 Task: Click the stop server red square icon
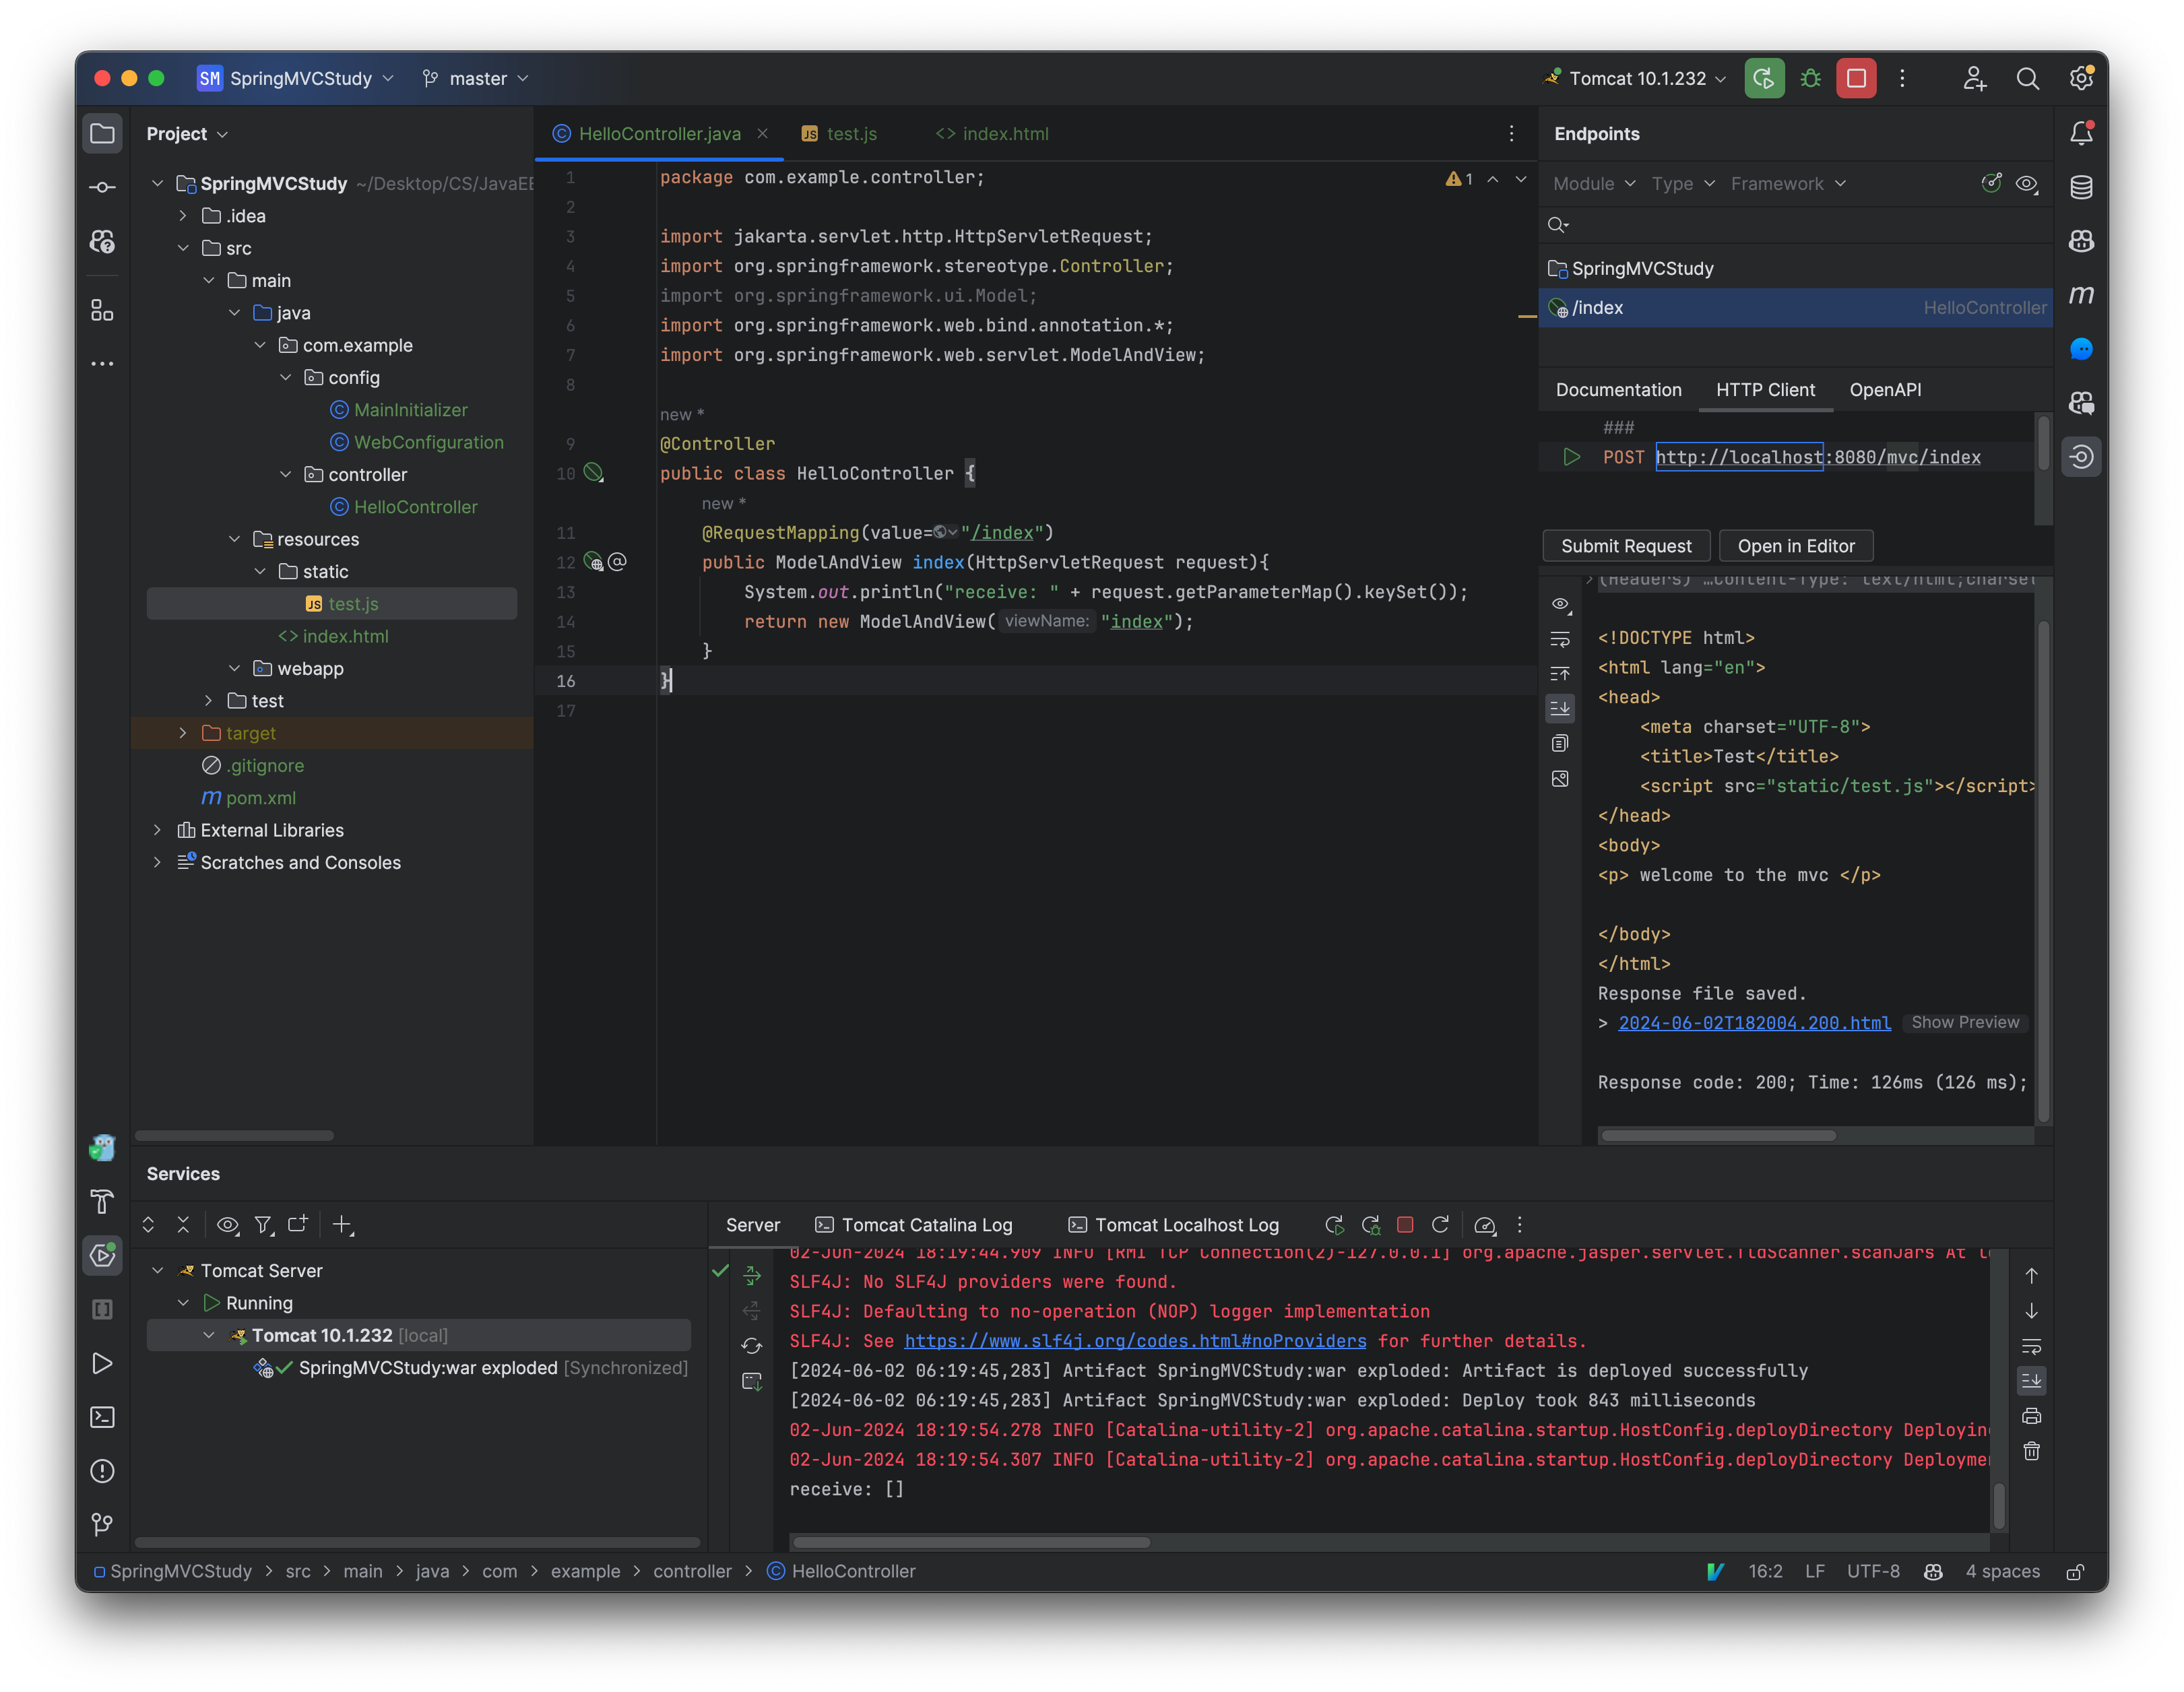pos(1856,76)
